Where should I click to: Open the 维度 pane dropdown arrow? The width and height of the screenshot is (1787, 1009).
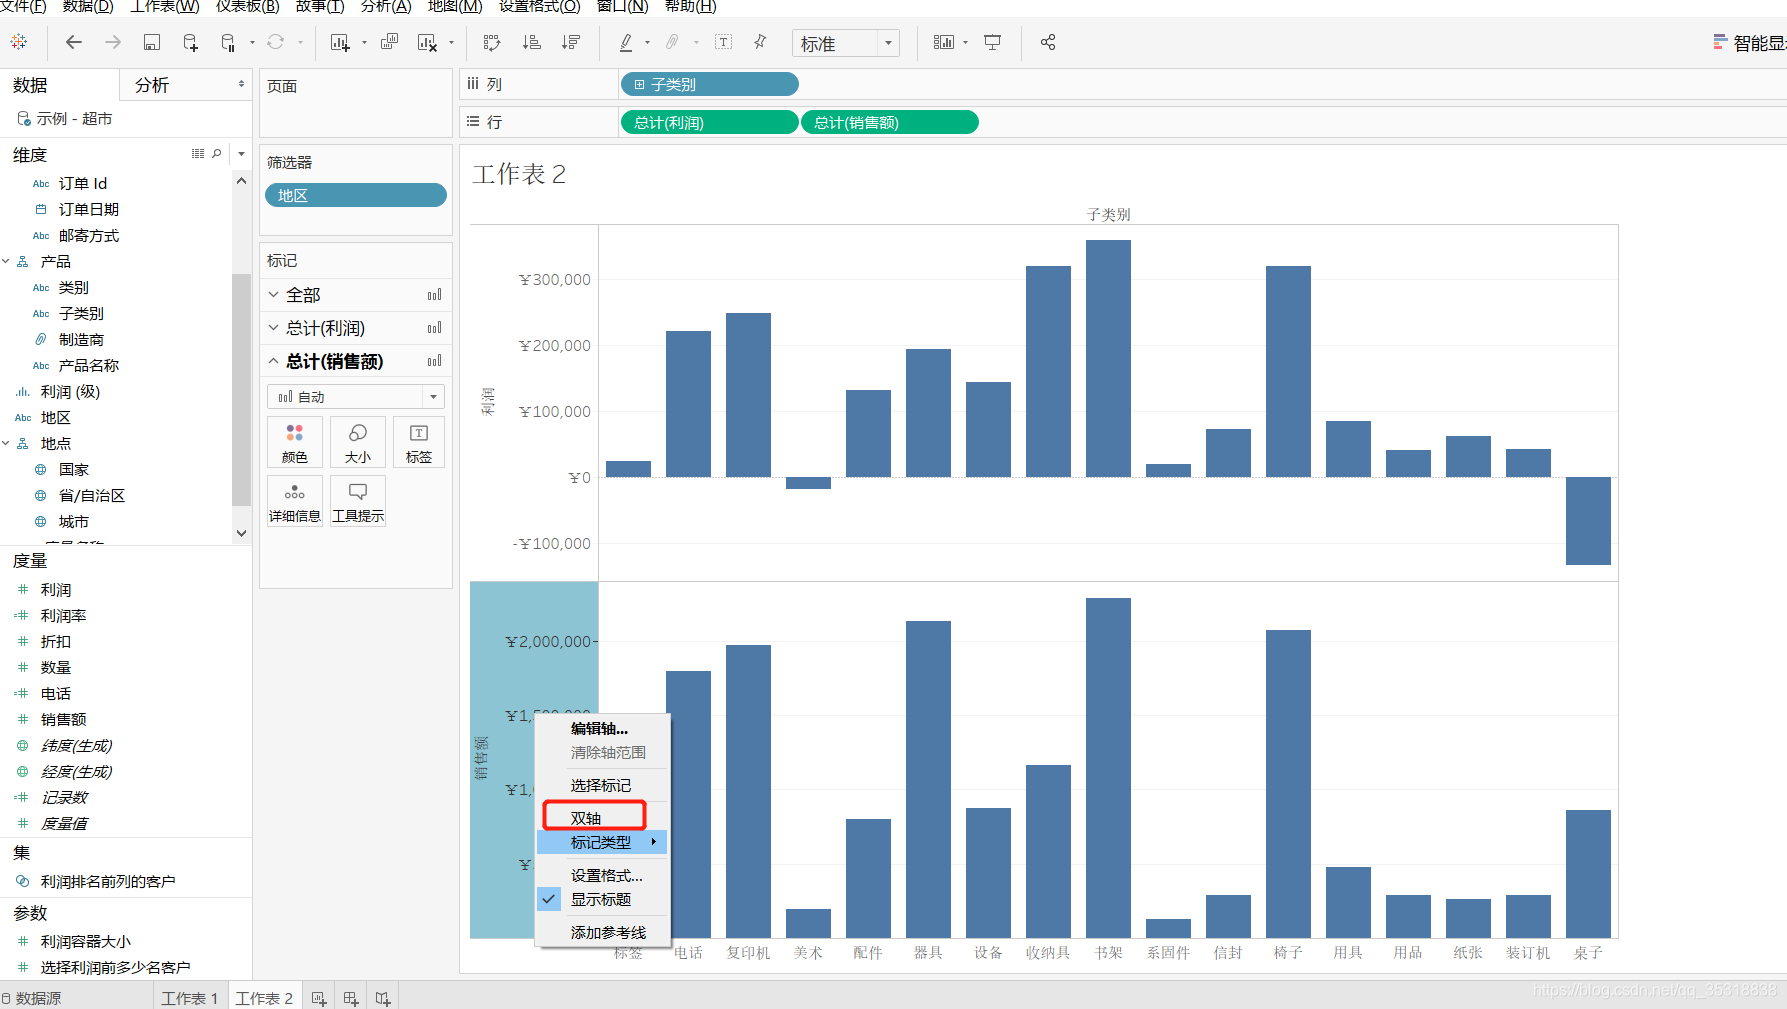241,154
